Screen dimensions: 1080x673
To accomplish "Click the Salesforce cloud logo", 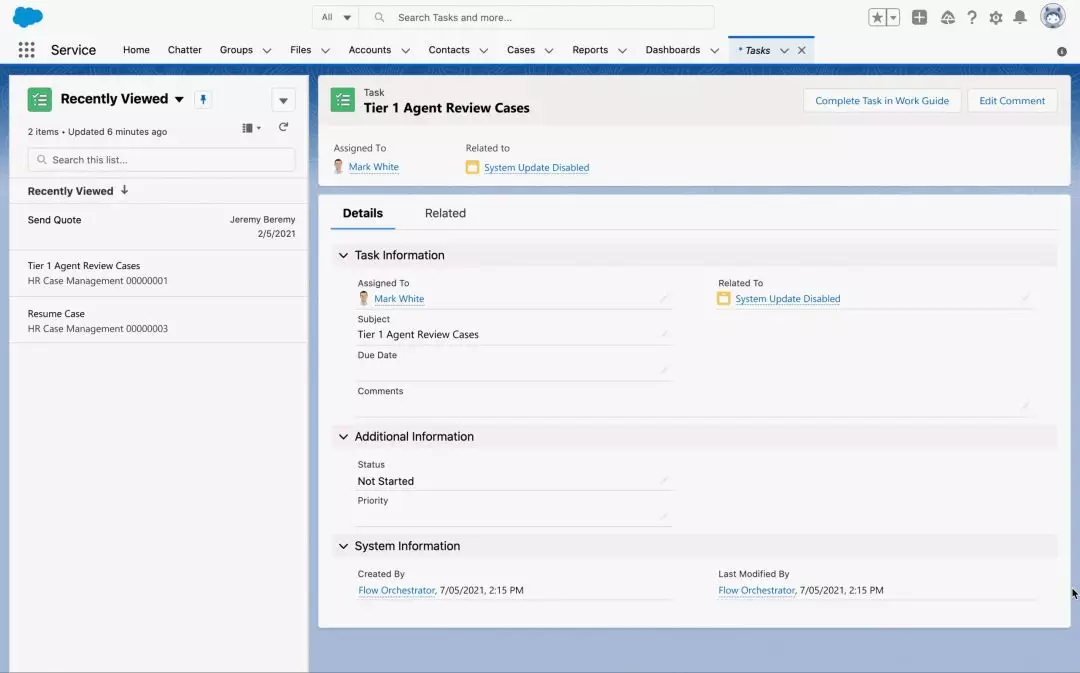I will (28, 17).
